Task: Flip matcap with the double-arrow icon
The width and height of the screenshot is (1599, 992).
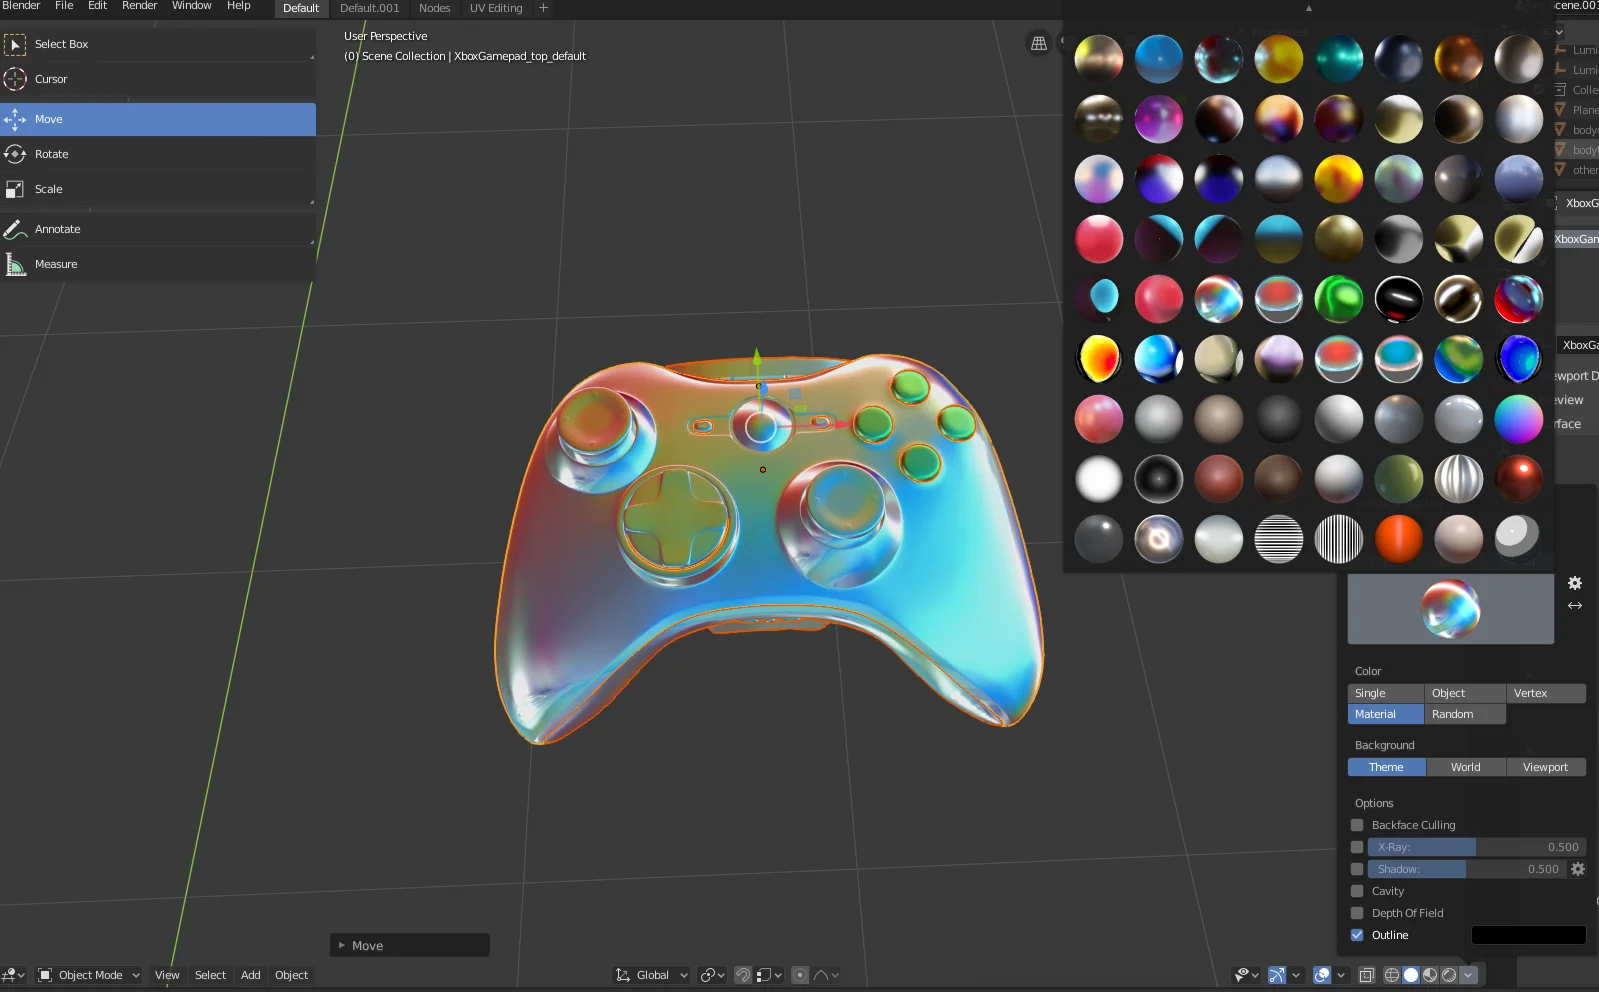Action: click(1575, 606)
